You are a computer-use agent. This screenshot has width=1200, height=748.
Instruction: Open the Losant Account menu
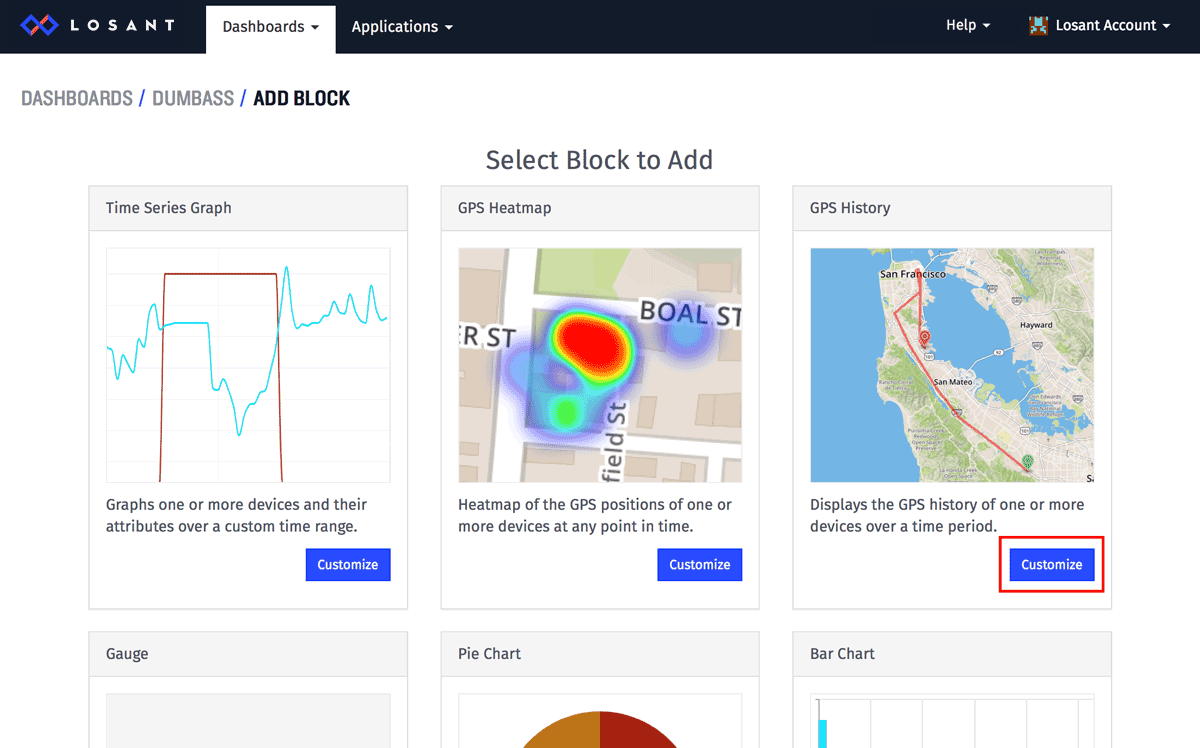[1100, 26]
